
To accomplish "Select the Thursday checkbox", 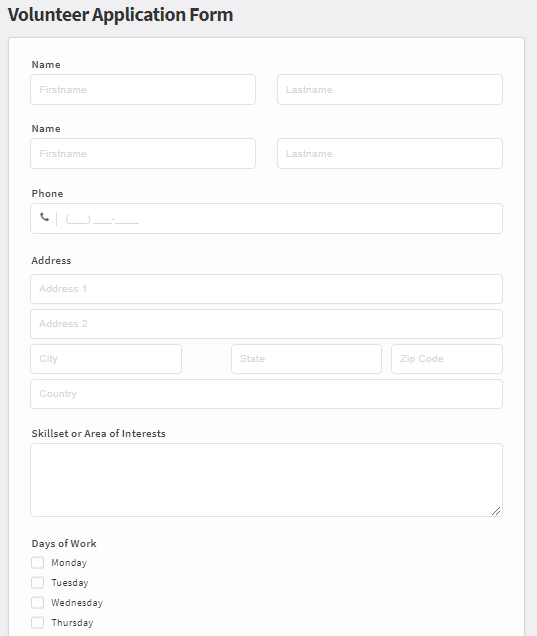I will (x=37, y=622).
